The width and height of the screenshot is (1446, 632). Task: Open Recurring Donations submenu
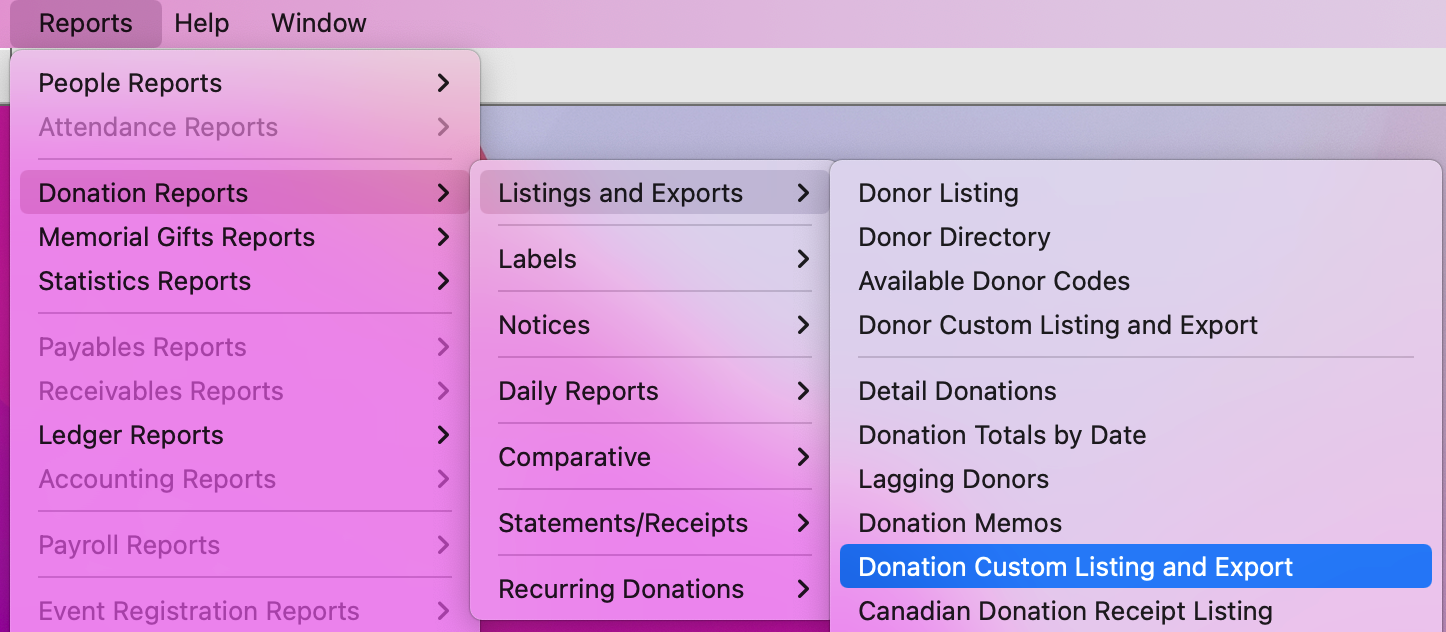click(620, 589)
